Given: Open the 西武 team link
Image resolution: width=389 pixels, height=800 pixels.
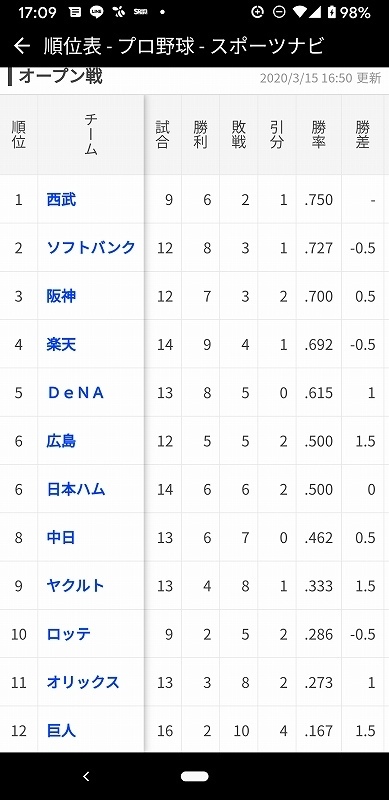Looking at the screenshot, I should point(61,199).
